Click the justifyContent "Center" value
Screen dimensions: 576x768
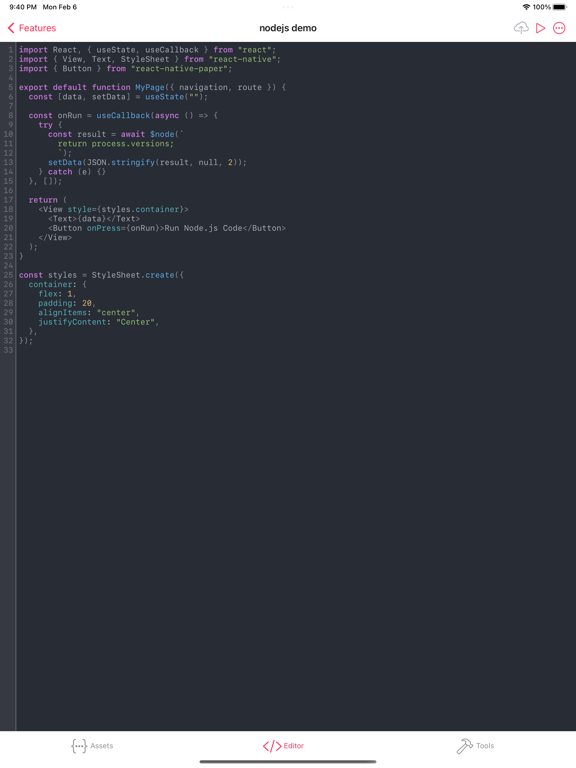tap(135, 322)
